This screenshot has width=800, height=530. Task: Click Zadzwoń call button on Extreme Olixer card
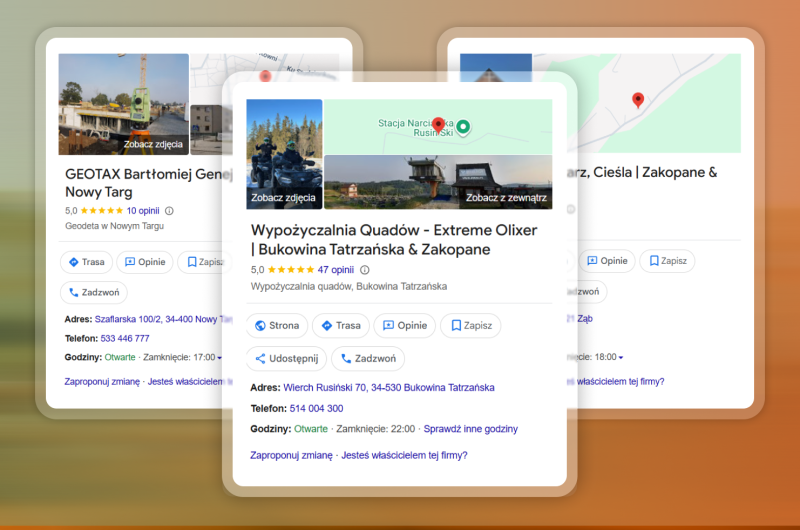(368, 359)
